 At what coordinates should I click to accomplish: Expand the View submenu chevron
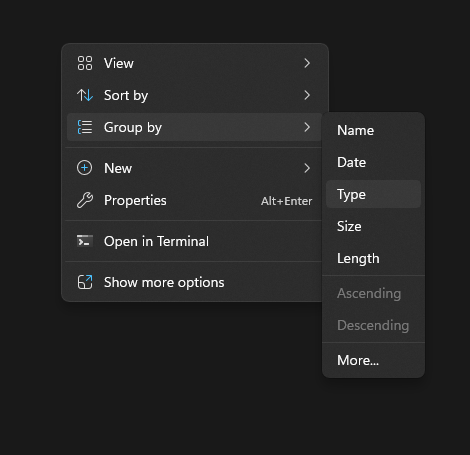pyautogui.click(x=307, y=63)
